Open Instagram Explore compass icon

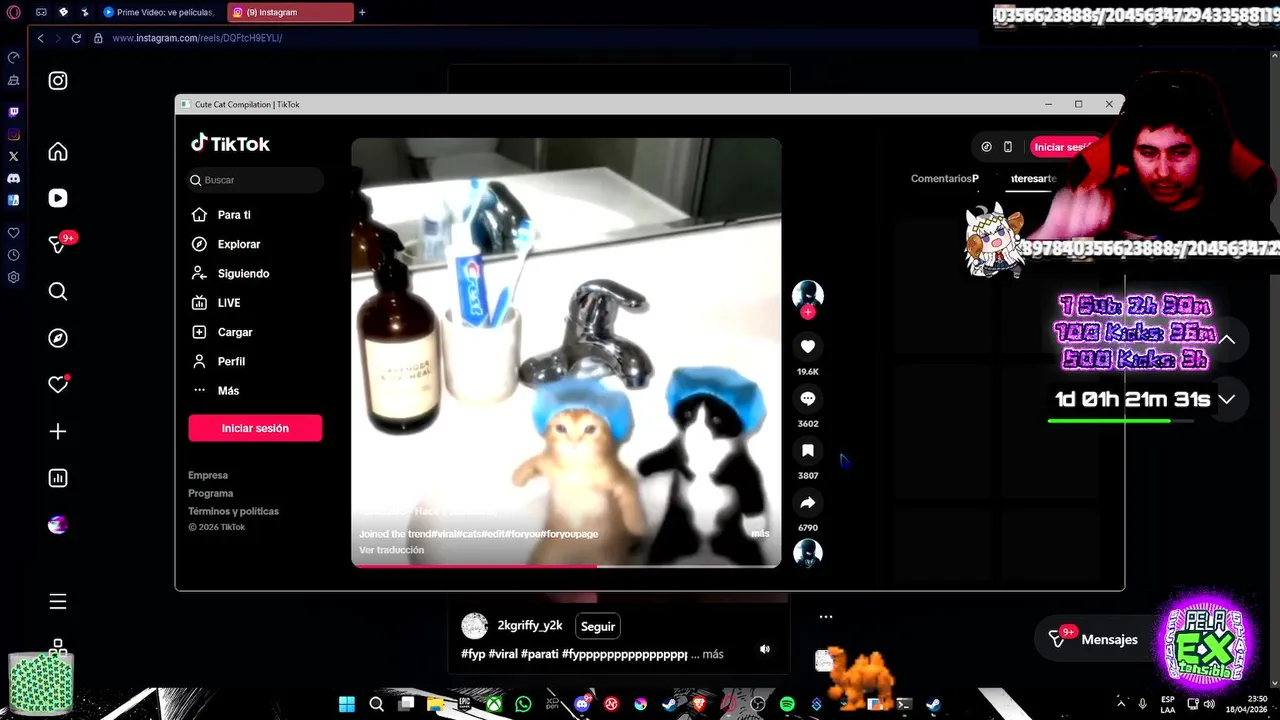coord(58,338)
